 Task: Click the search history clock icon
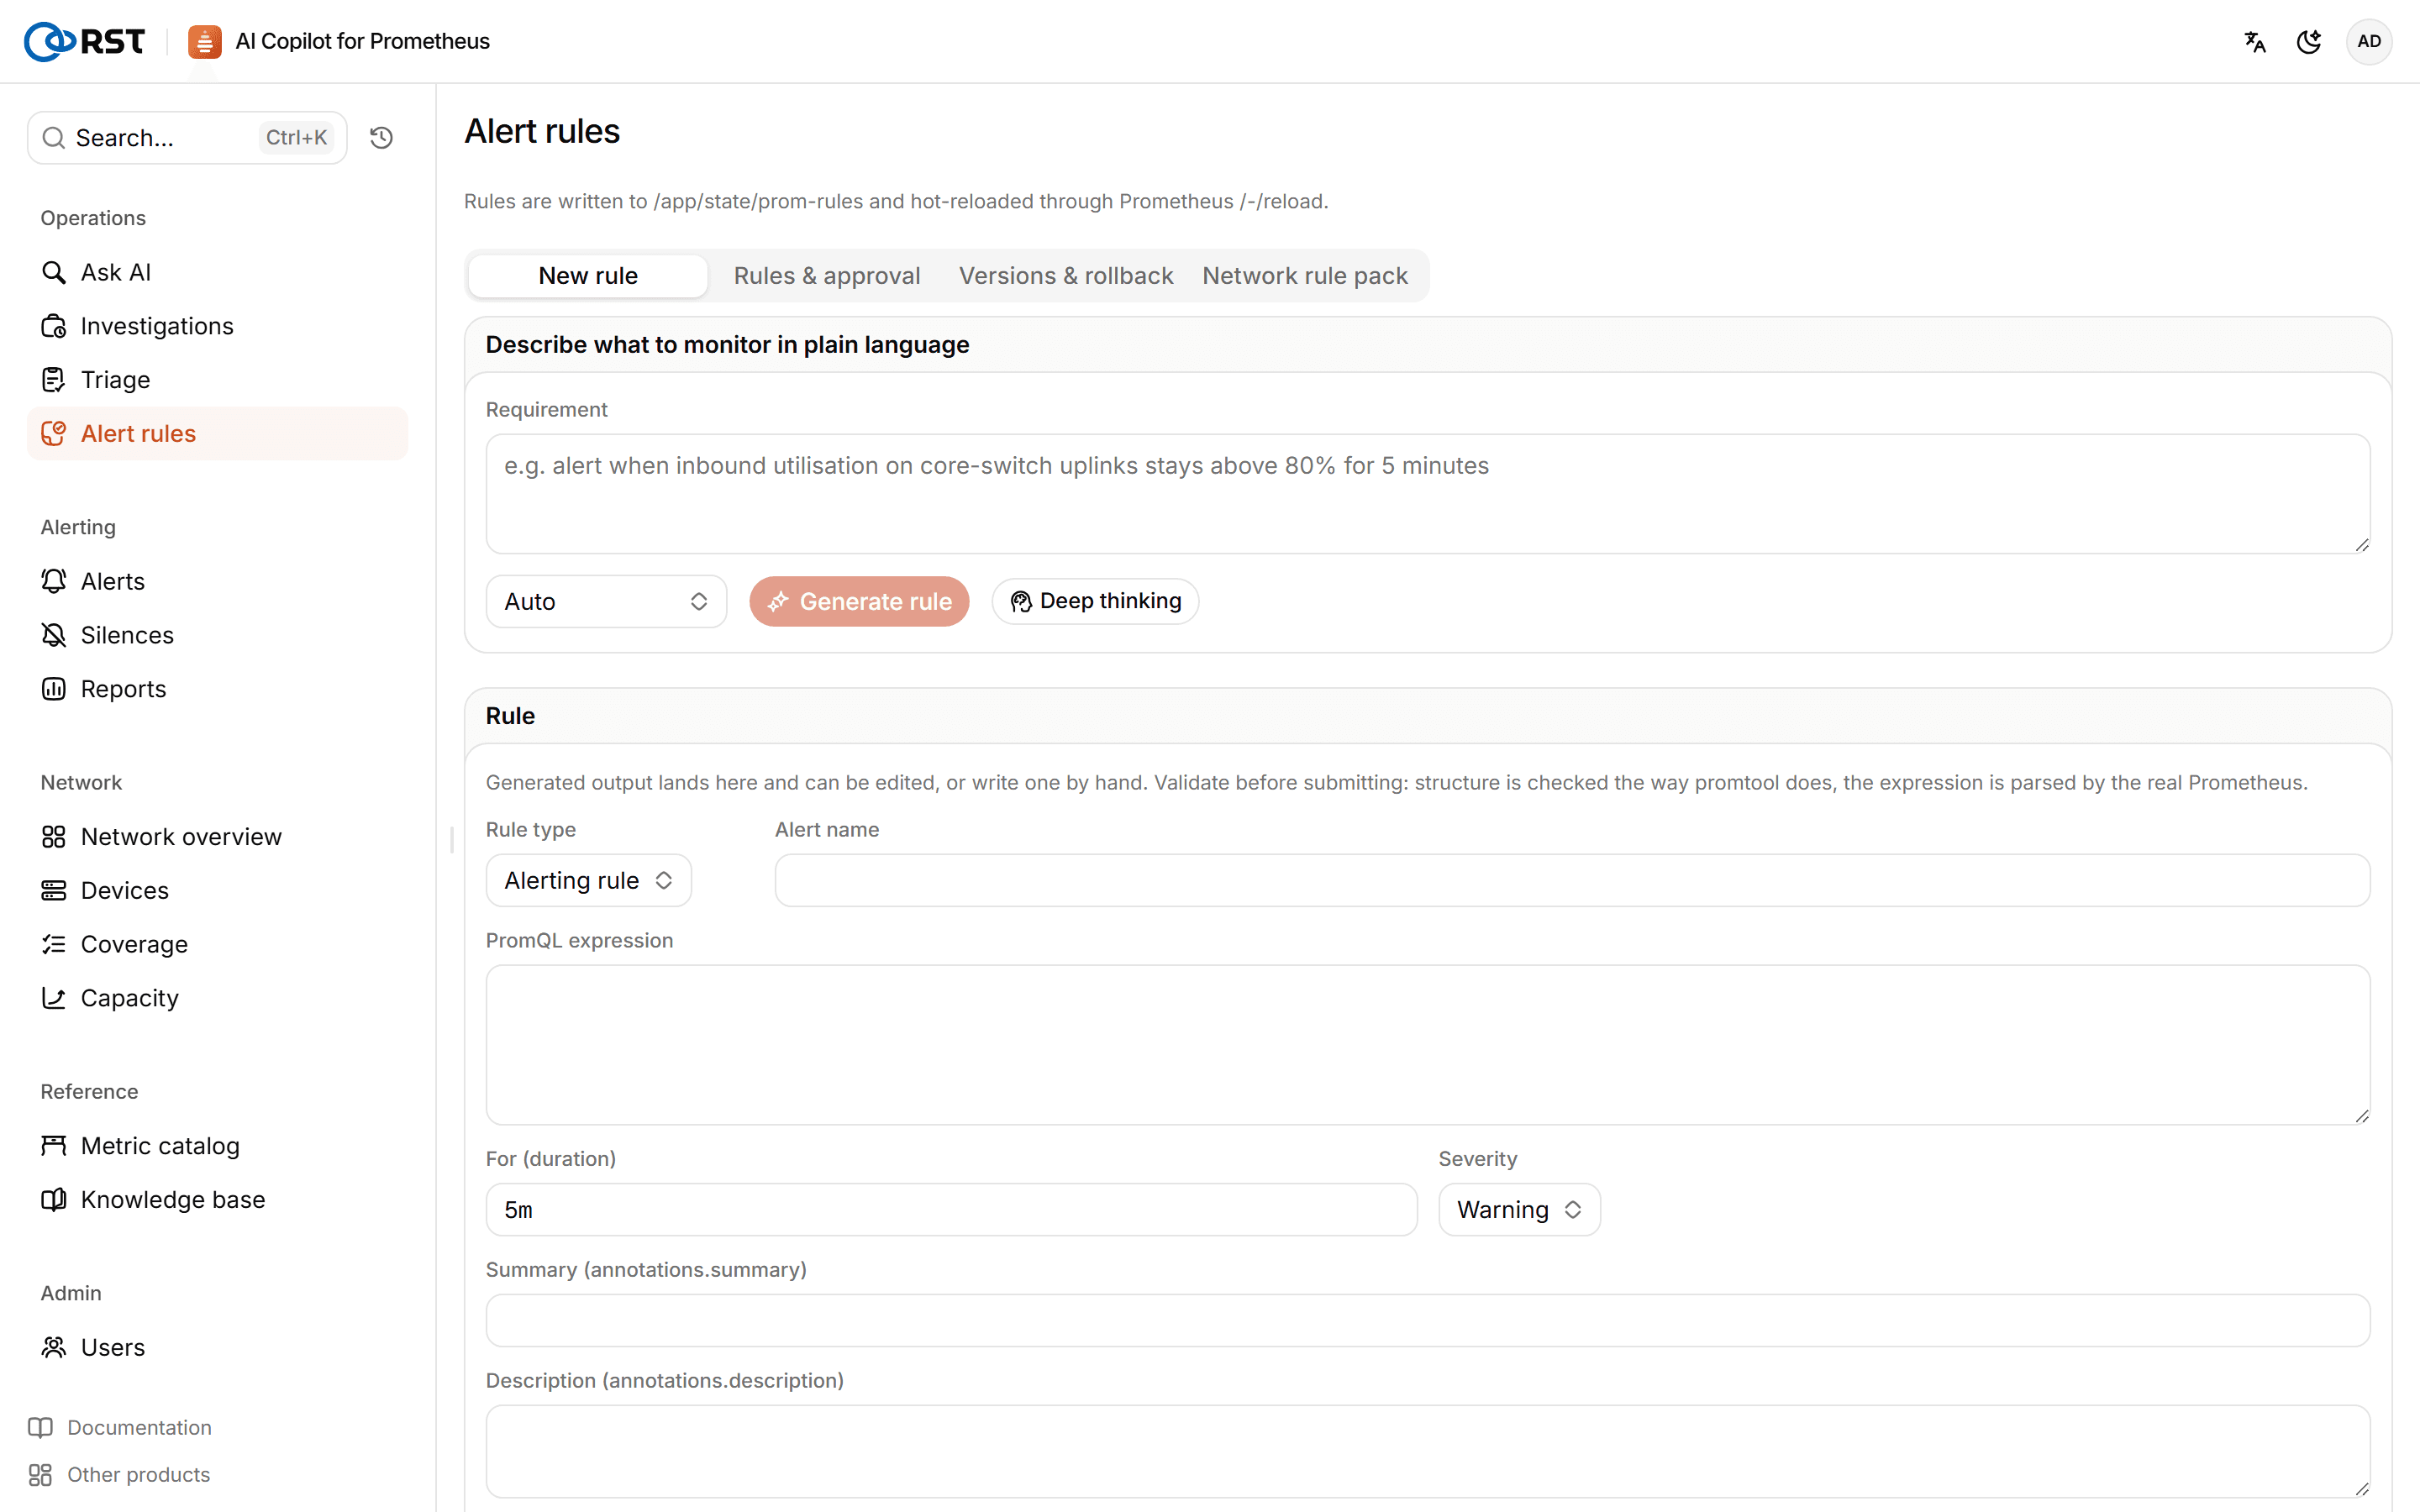coord(381,138)
